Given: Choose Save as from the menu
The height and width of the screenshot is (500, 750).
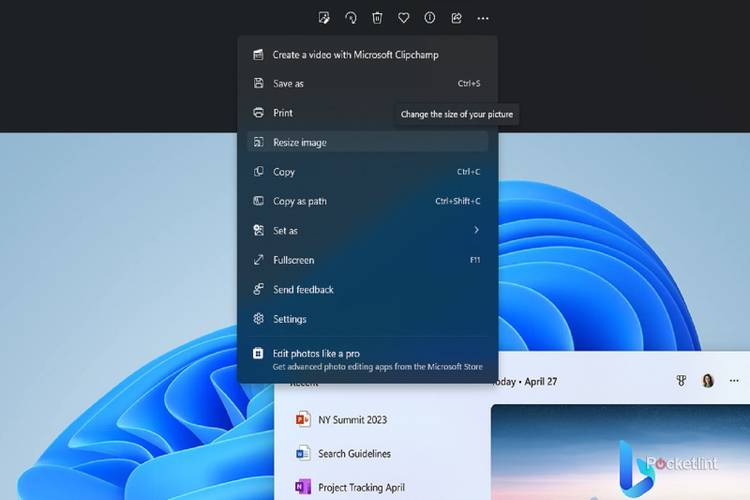Looking at the screenshot, I should (368, 83).
